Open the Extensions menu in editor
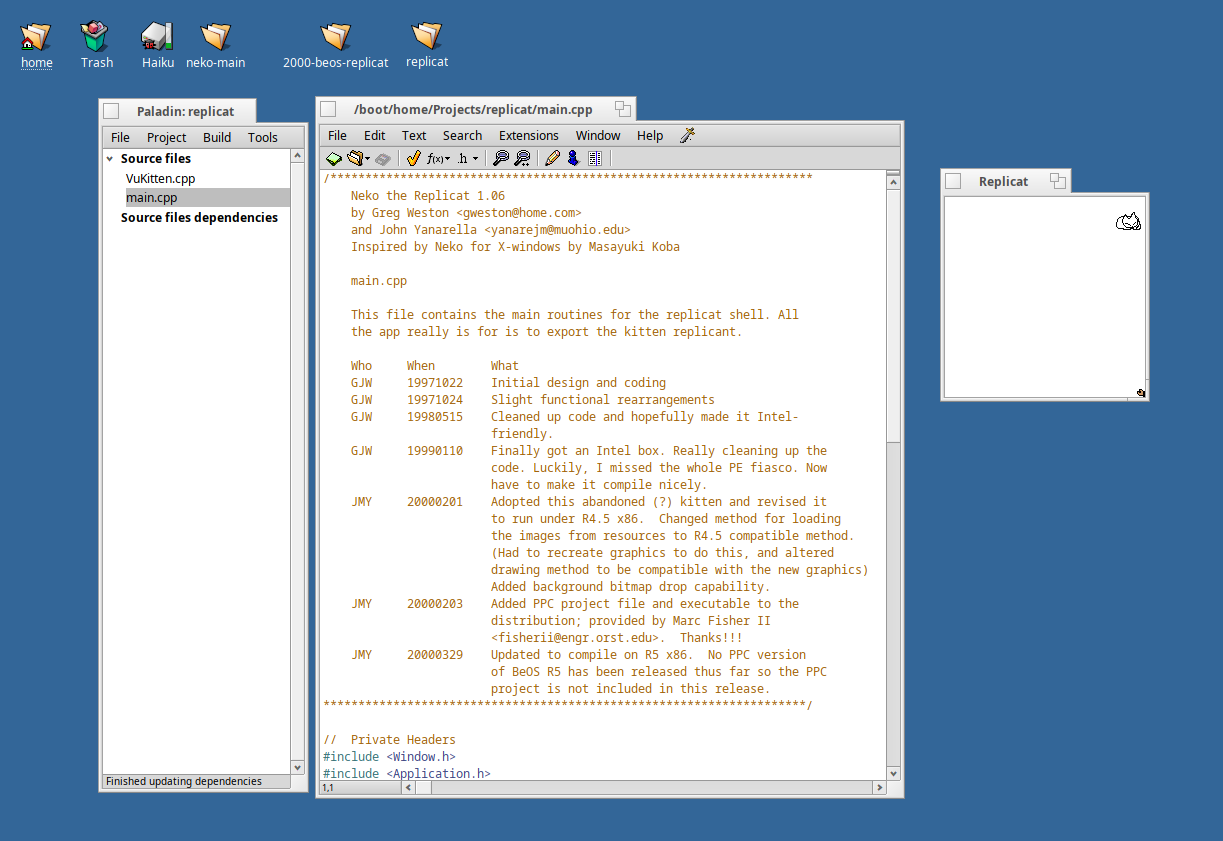This screenshot has height=841, width=1223. 528,135
